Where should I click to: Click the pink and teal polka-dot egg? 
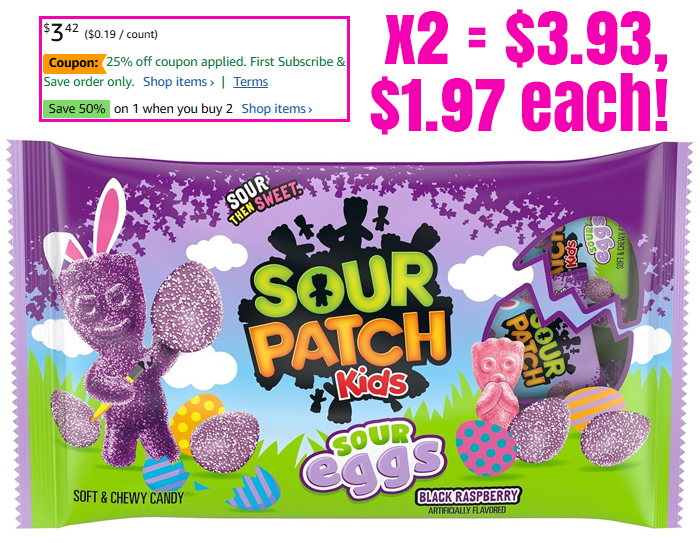(x=484, y=447)
